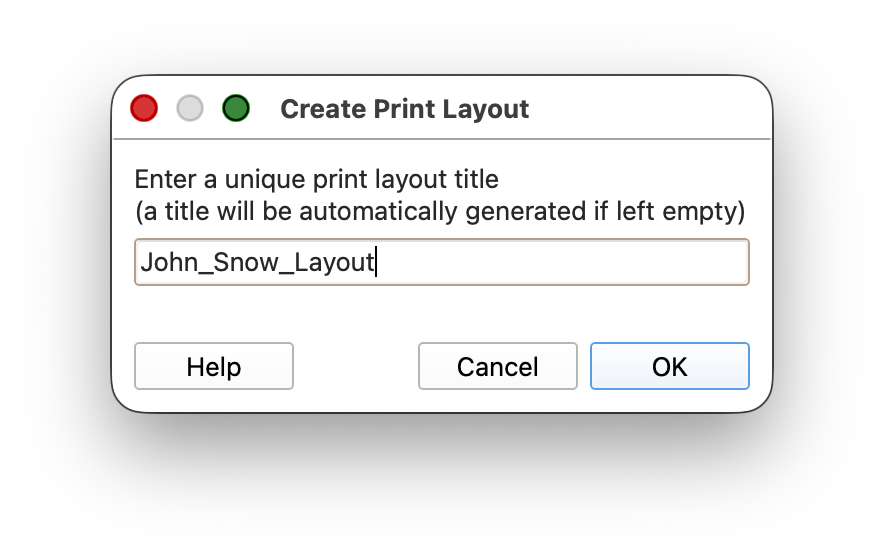The height and width of the screenshot is (560, 884).
Task: Click the "Enter a unique print layout title" label
Action: pos(316,180)
